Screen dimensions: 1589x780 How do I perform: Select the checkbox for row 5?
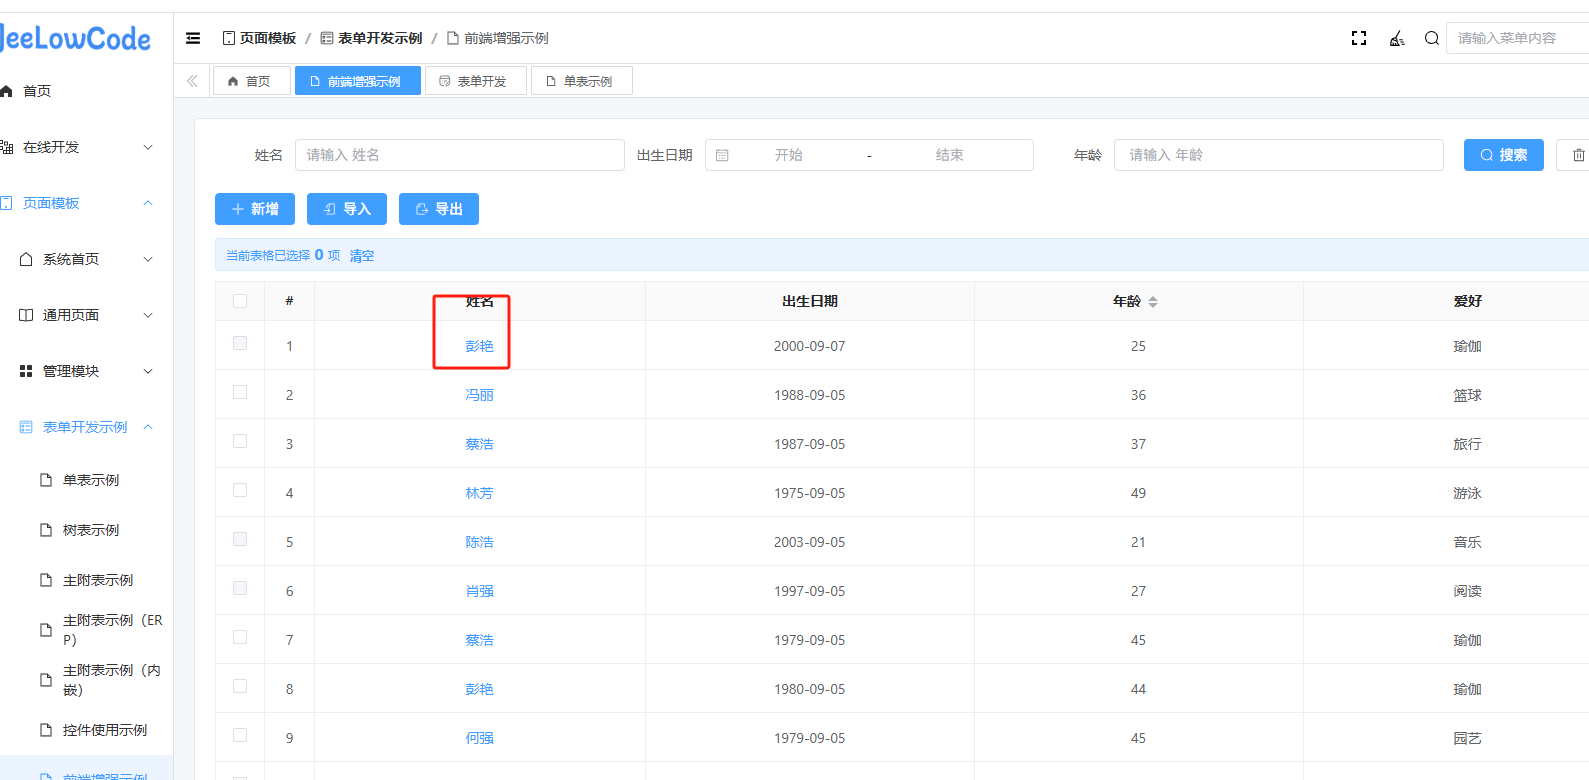pyautogui.click(x=240, y=539)
